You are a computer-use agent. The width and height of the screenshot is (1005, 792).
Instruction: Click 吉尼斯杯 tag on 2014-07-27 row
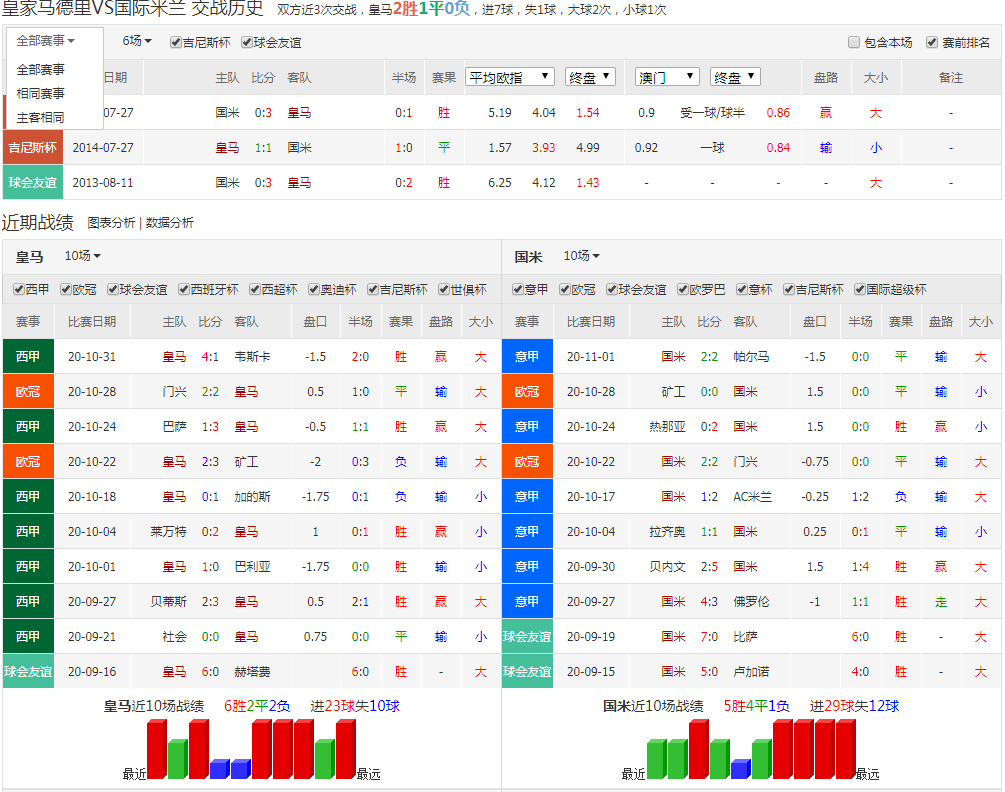(x=33, y=147)
